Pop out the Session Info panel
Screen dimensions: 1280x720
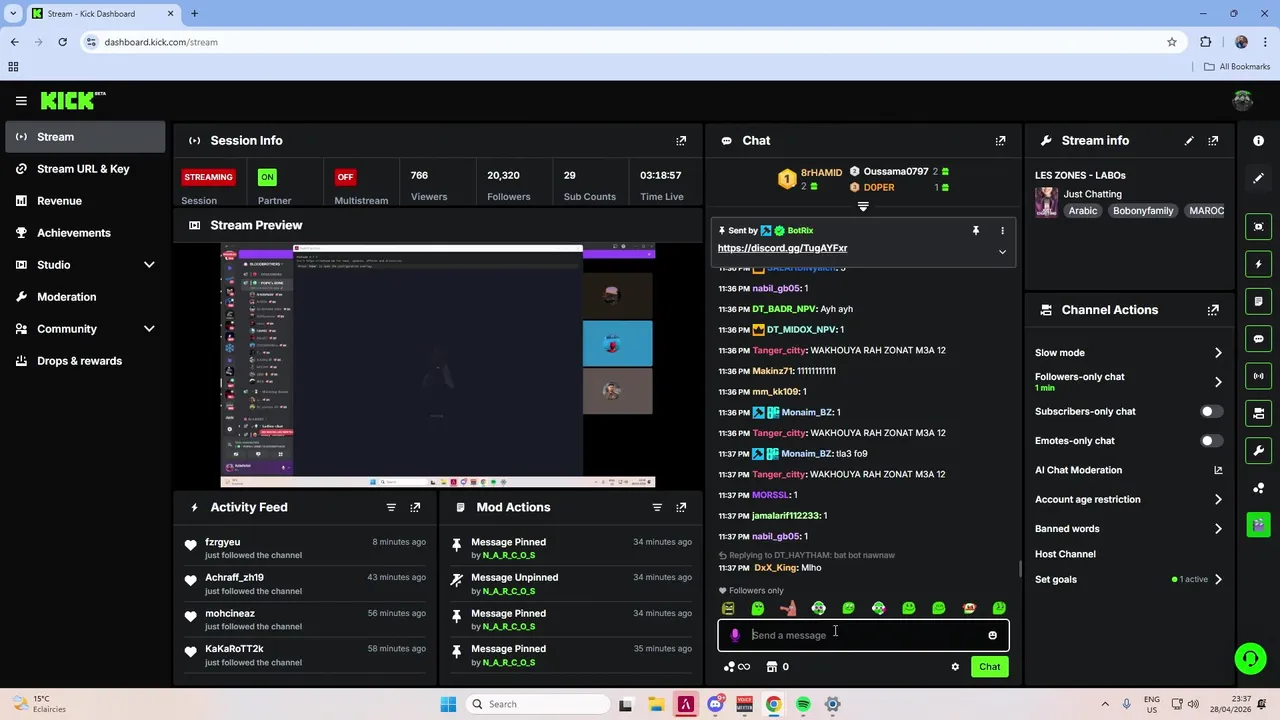coord(681,141)
